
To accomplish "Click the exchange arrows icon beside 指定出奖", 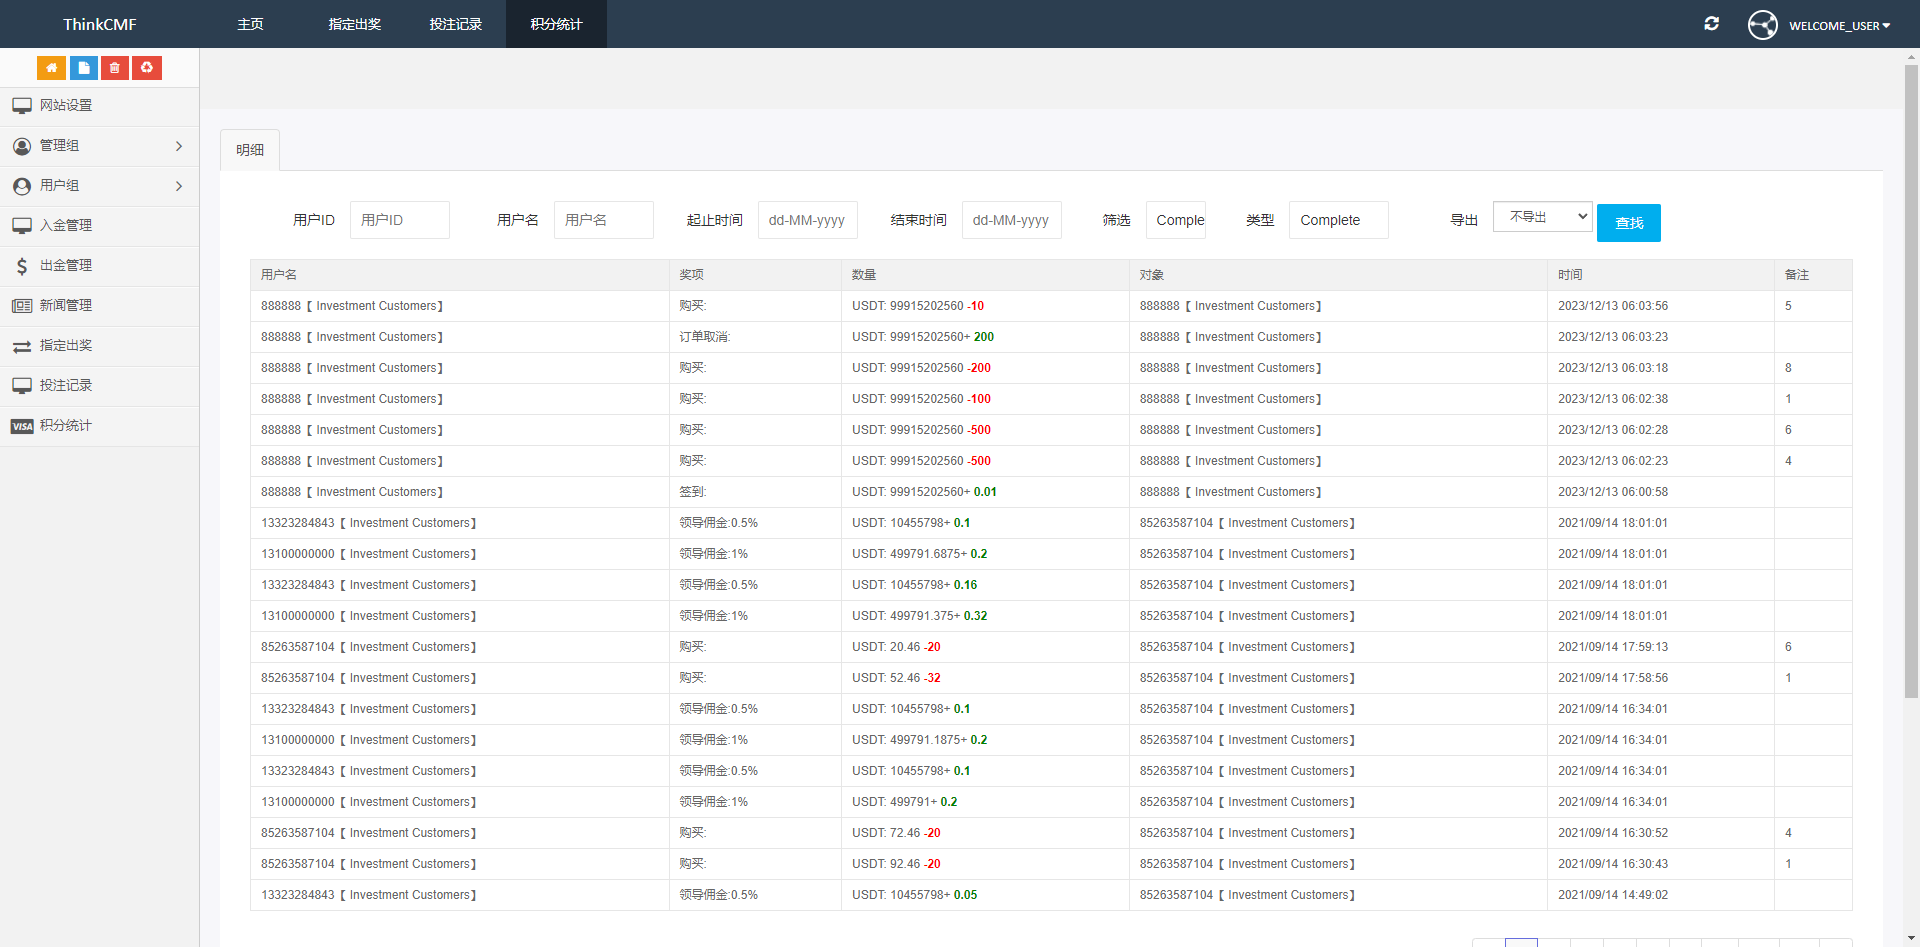I will pyautogui.click(x=22, y=346).
